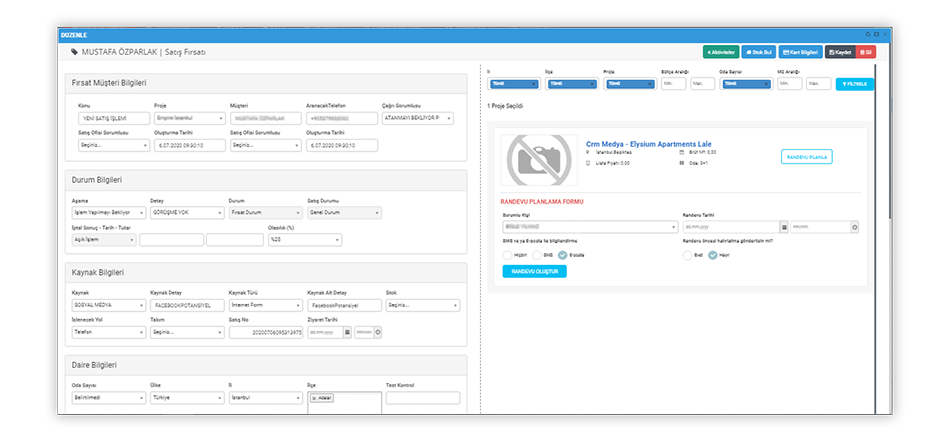Click the Kaydet save button

[x=839, y=51]
